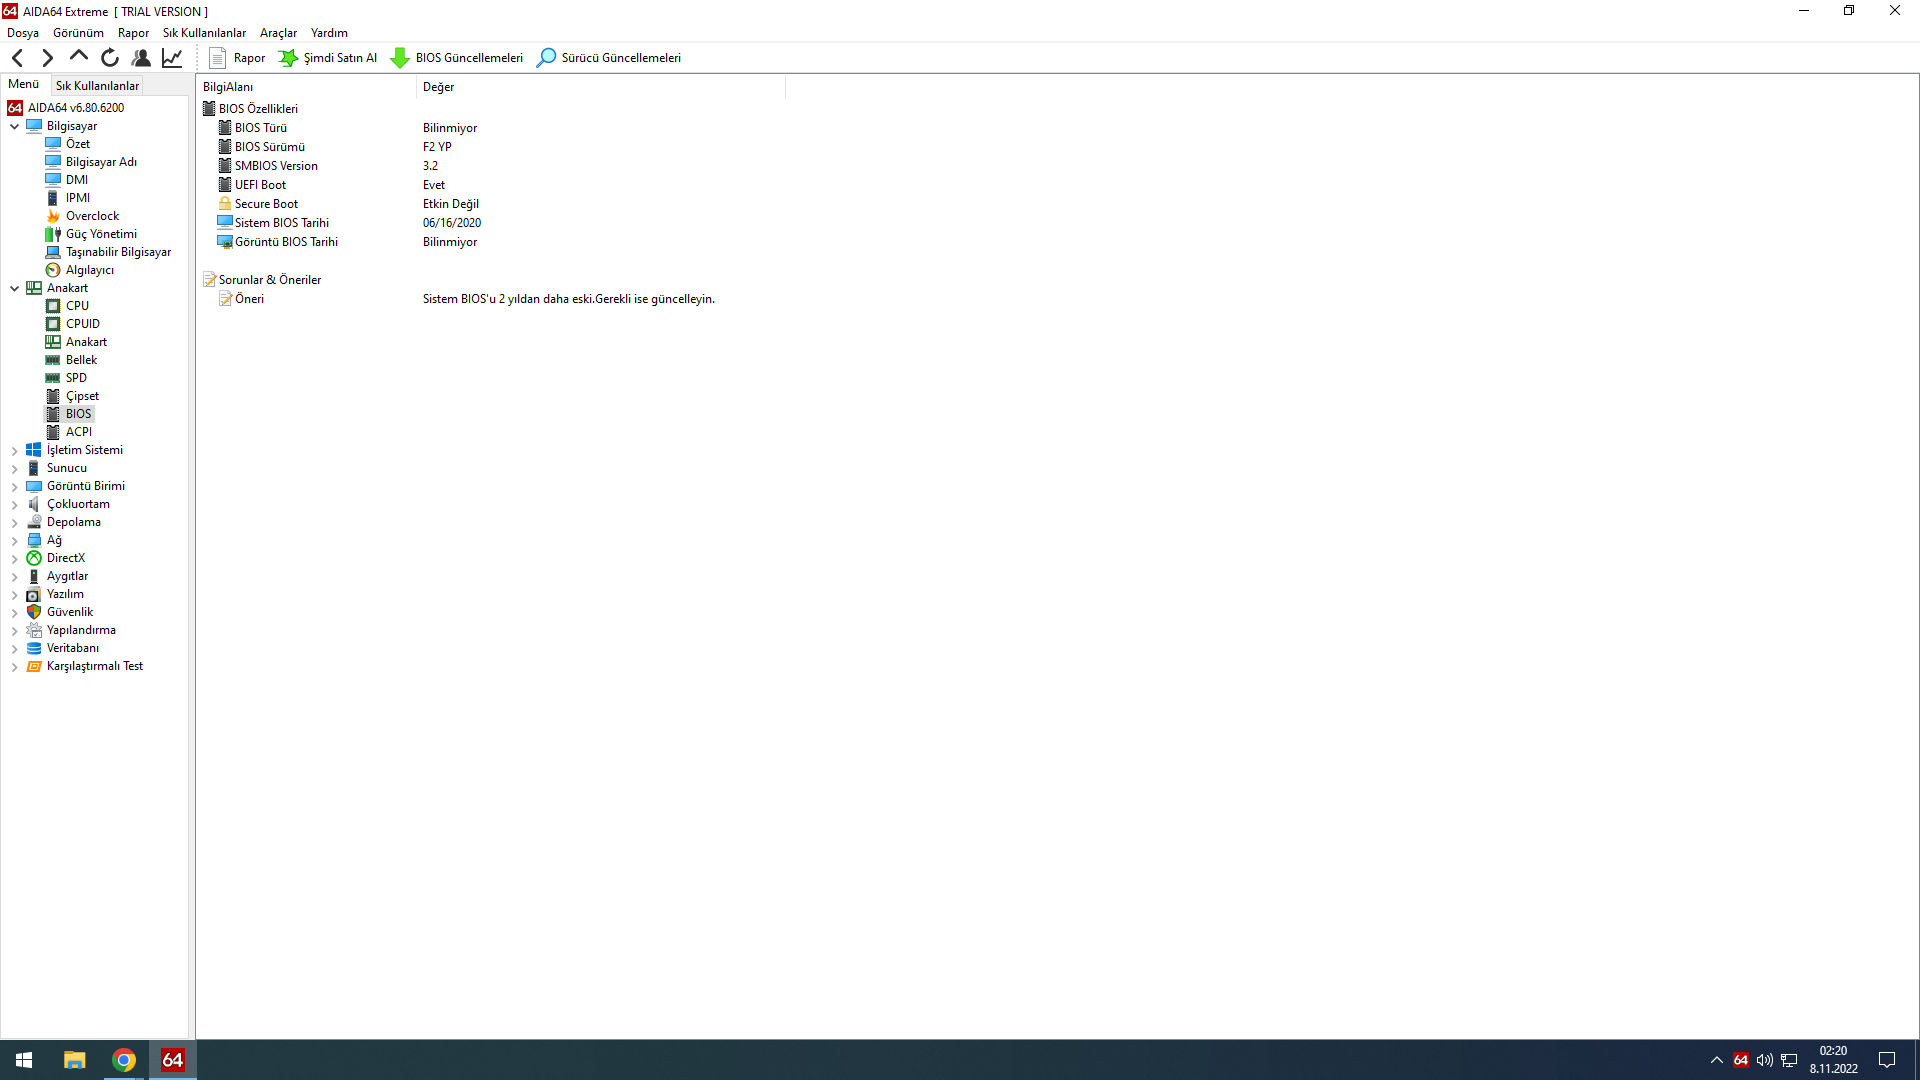This screenshot has height=1080, width=1920.
Task: Click the Forward navigation arrow
Action: [x=47, y=58]
